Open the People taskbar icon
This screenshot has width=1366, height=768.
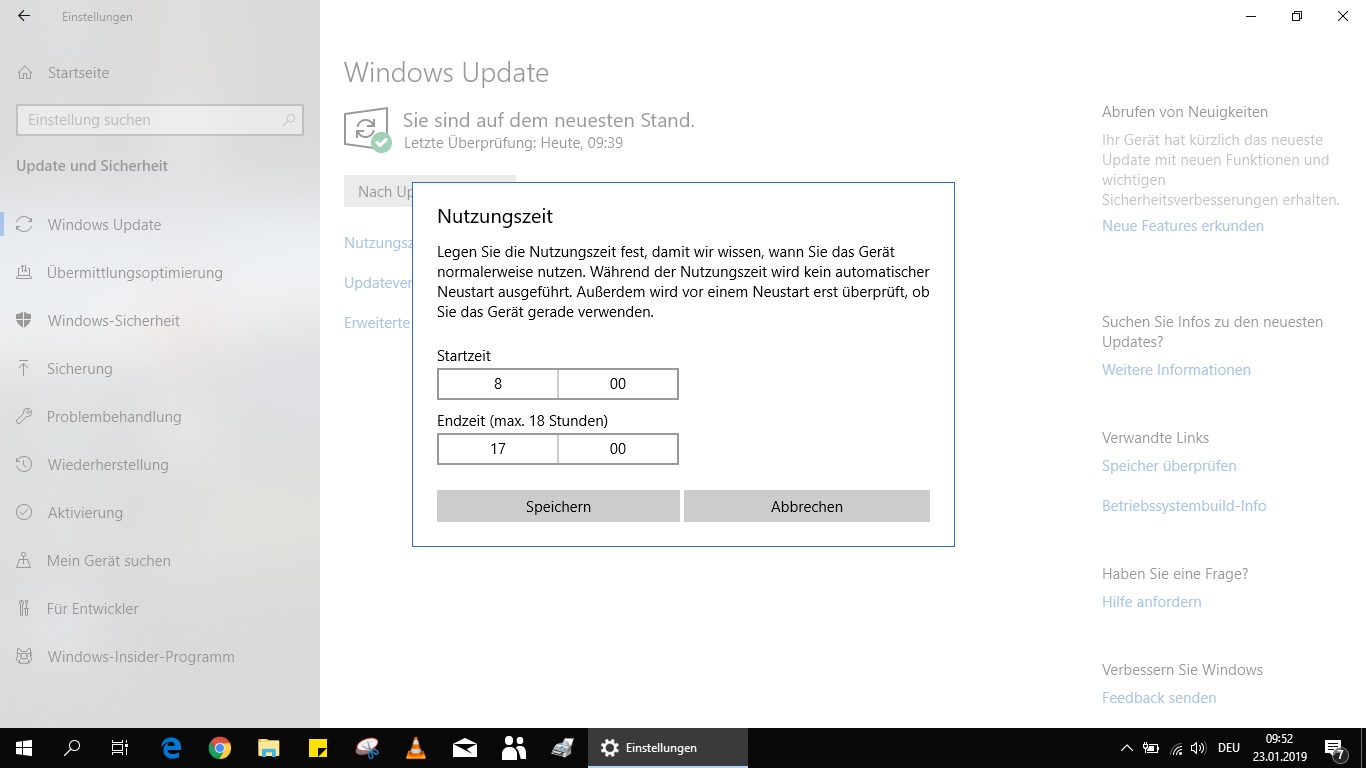pyautogui.click(x=514, y=748)
